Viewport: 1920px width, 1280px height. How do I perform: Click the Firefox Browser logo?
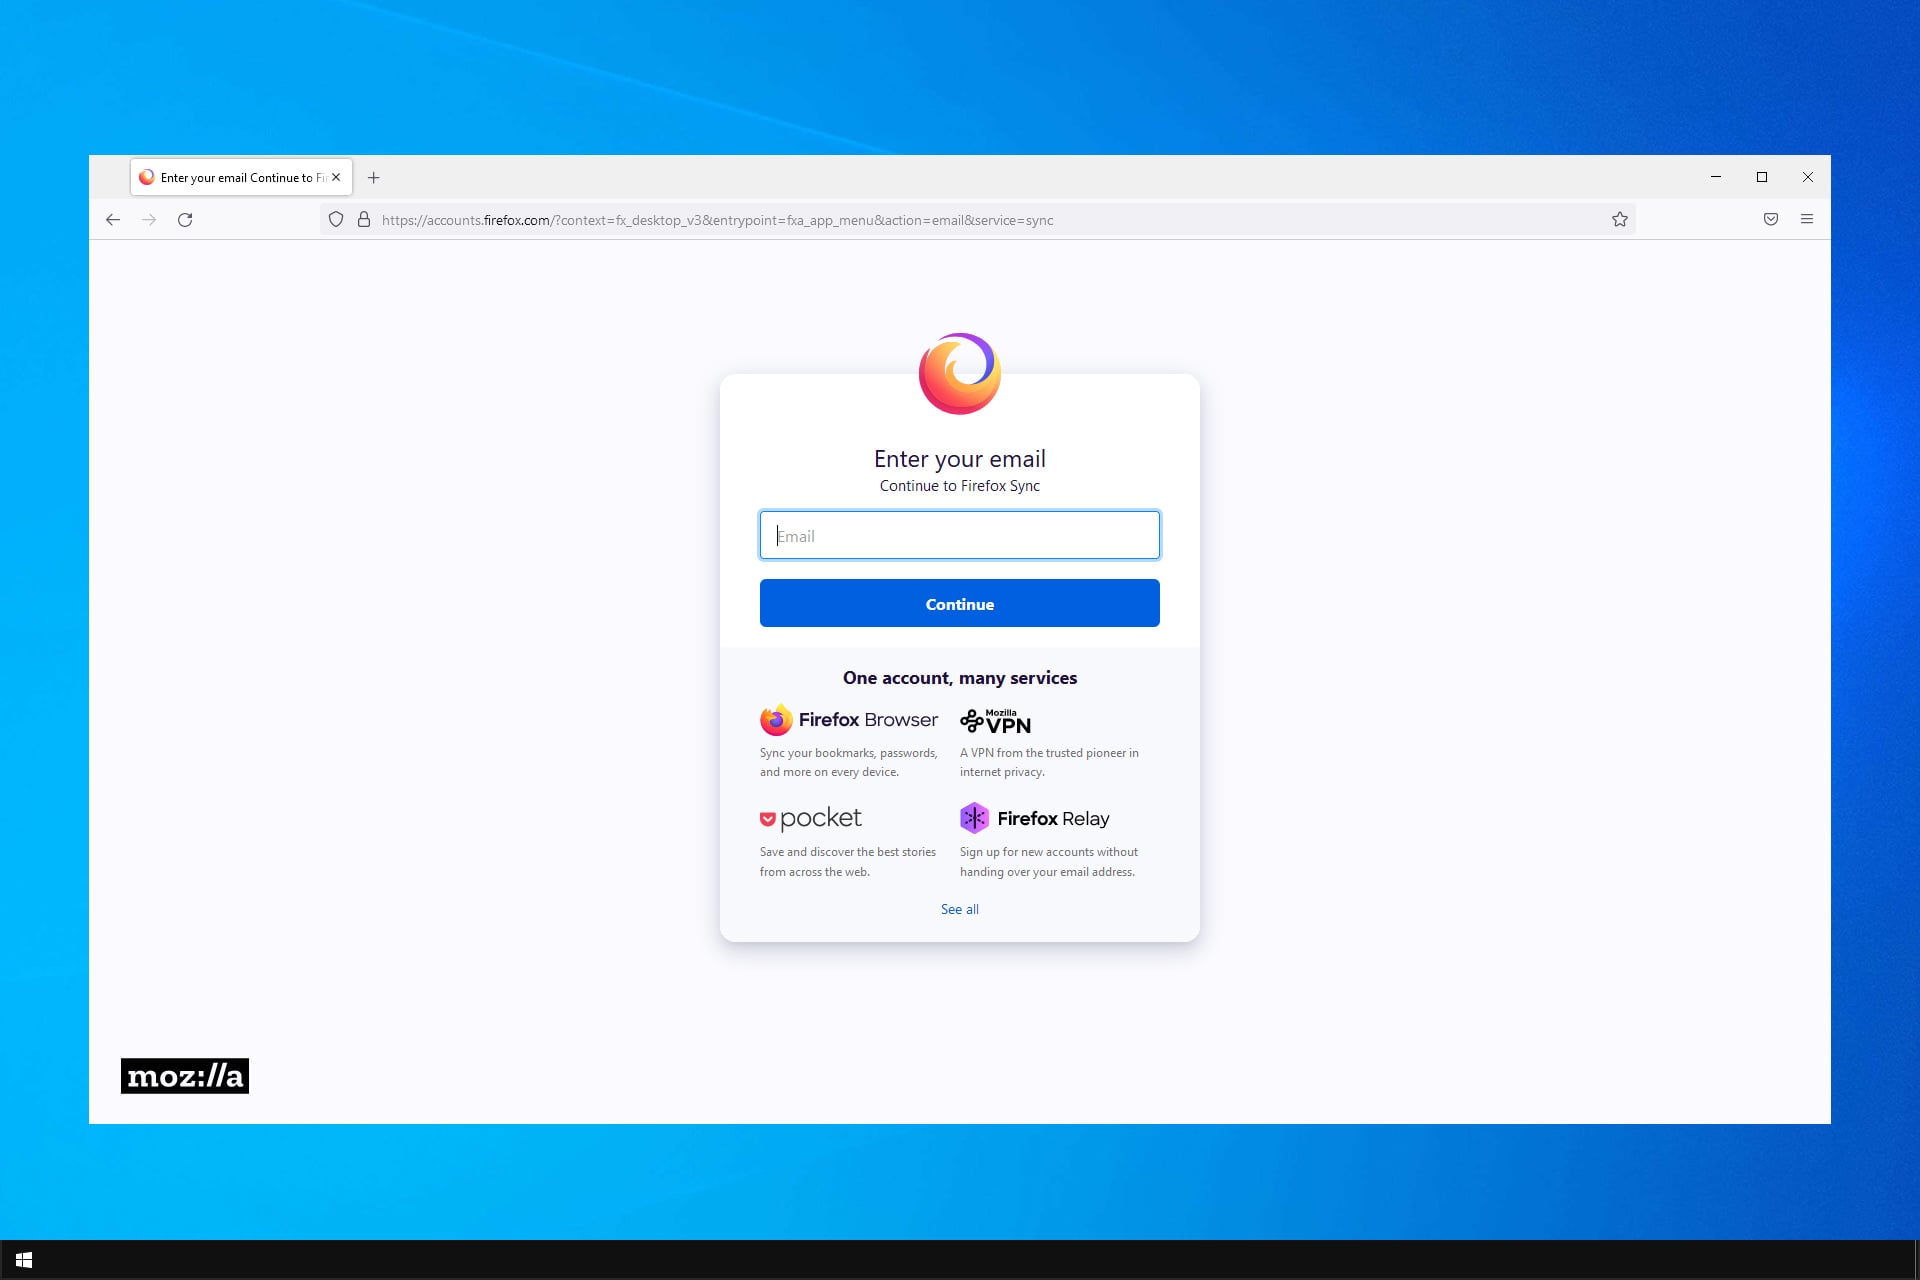point(848,720)
